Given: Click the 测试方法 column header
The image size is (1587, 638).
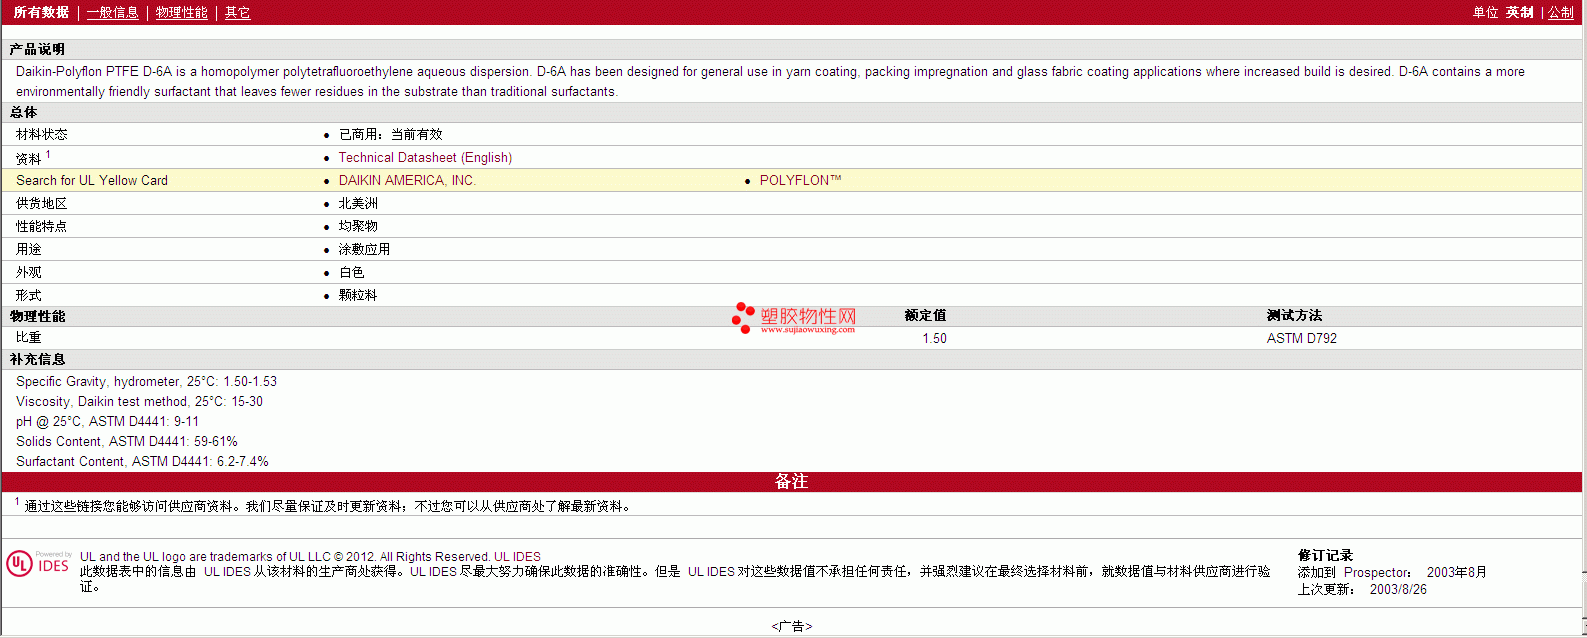Looking at the screenshot, I should [x=1294, y=316].
